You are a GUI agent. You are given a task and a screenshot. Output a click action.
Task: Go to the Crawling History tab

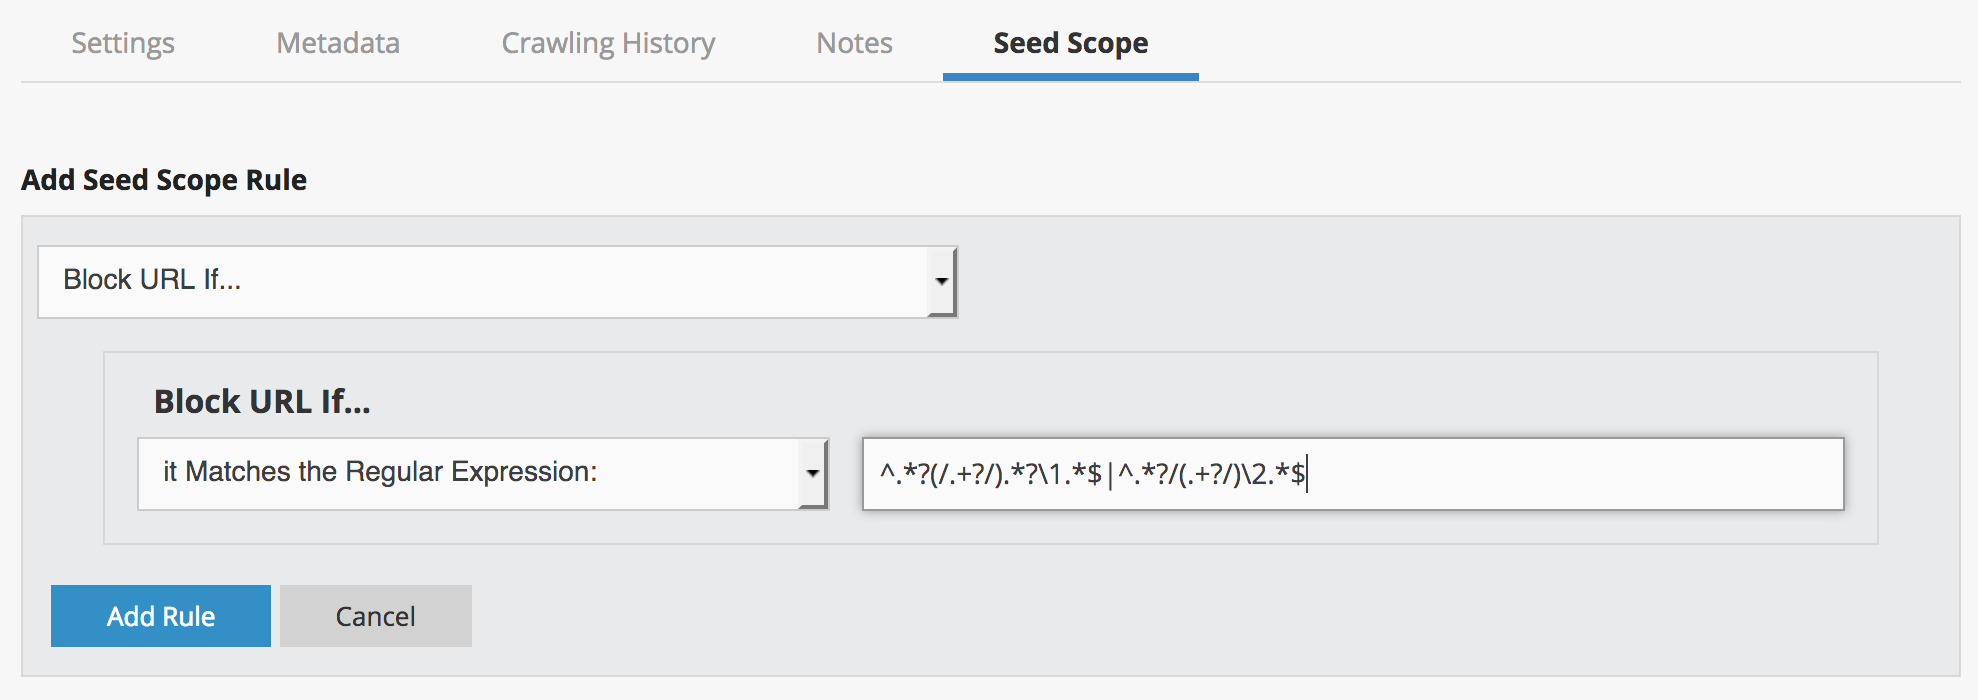(x=608, y=43)
